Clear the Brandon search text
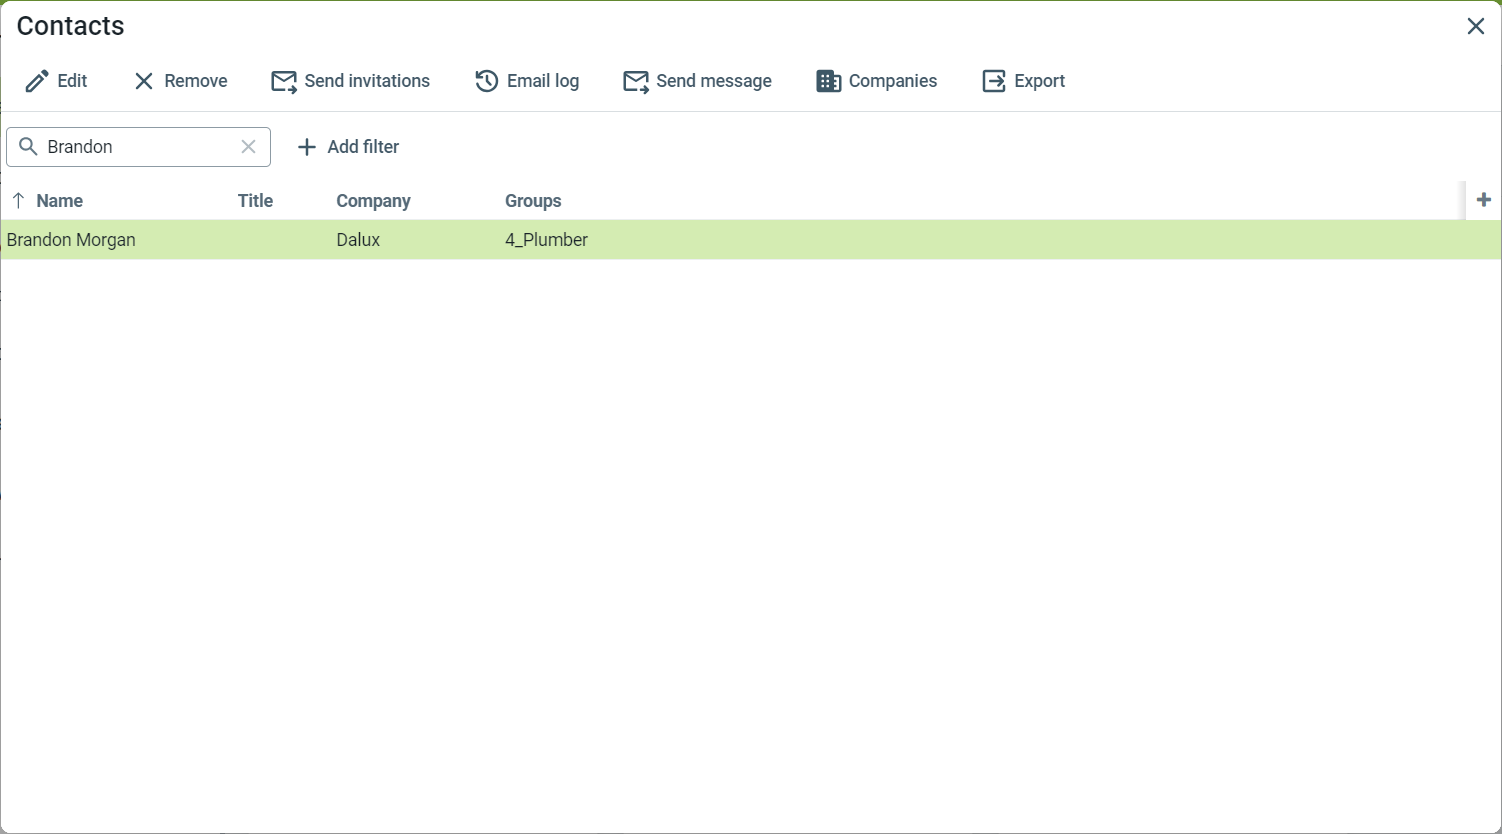Screen dimensions: 1502x834 [x=249, y=147]
